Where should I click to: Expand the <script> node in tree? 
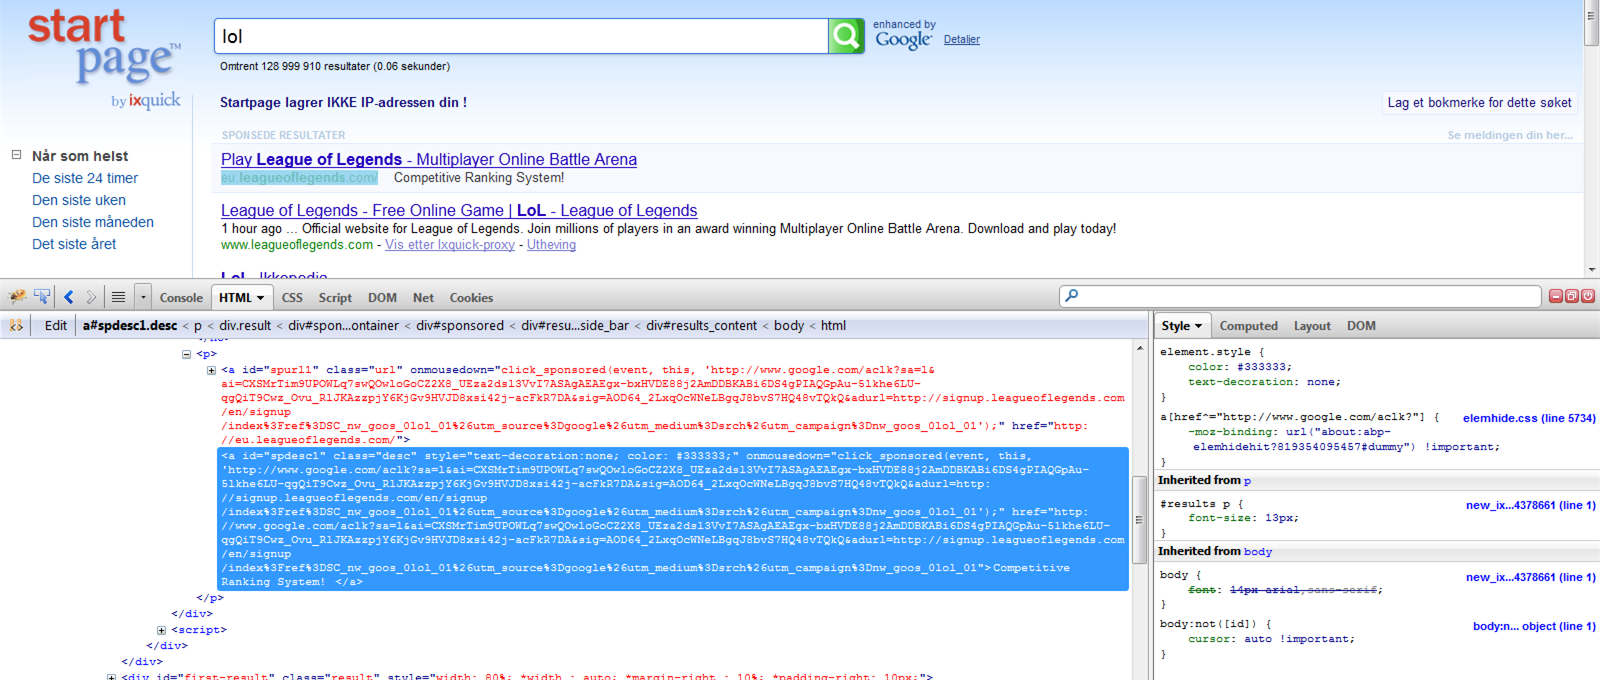pyautogui.click(x=162, y=630)
